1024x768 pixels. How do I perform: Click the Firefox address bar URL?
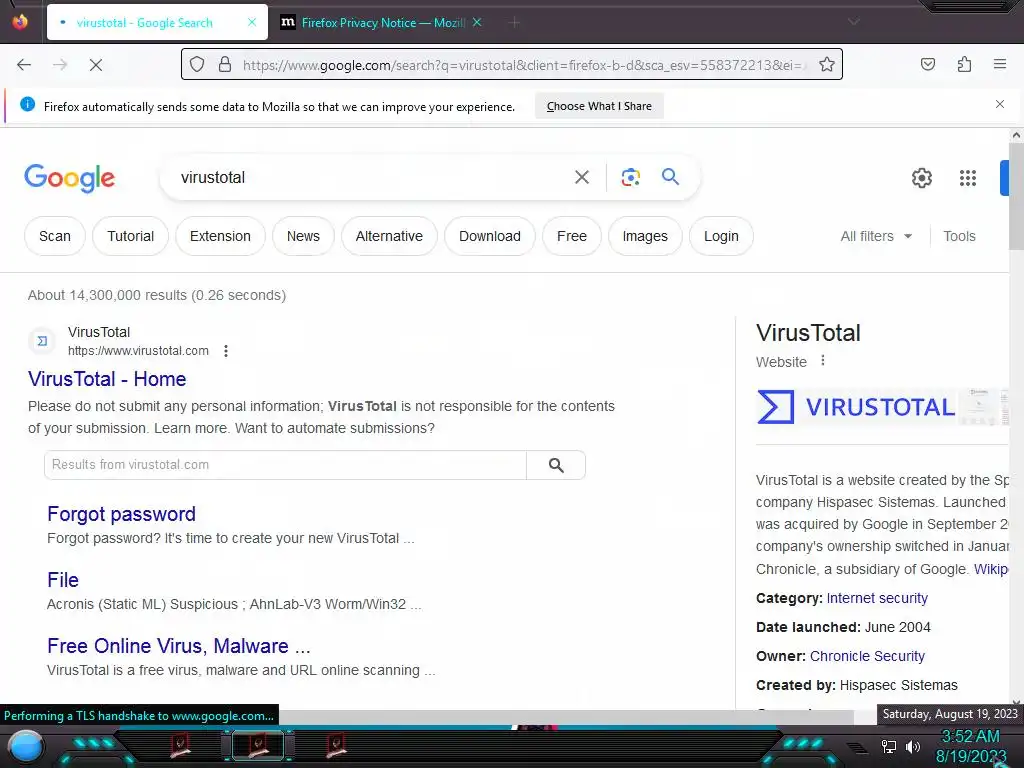pos(522,65)
